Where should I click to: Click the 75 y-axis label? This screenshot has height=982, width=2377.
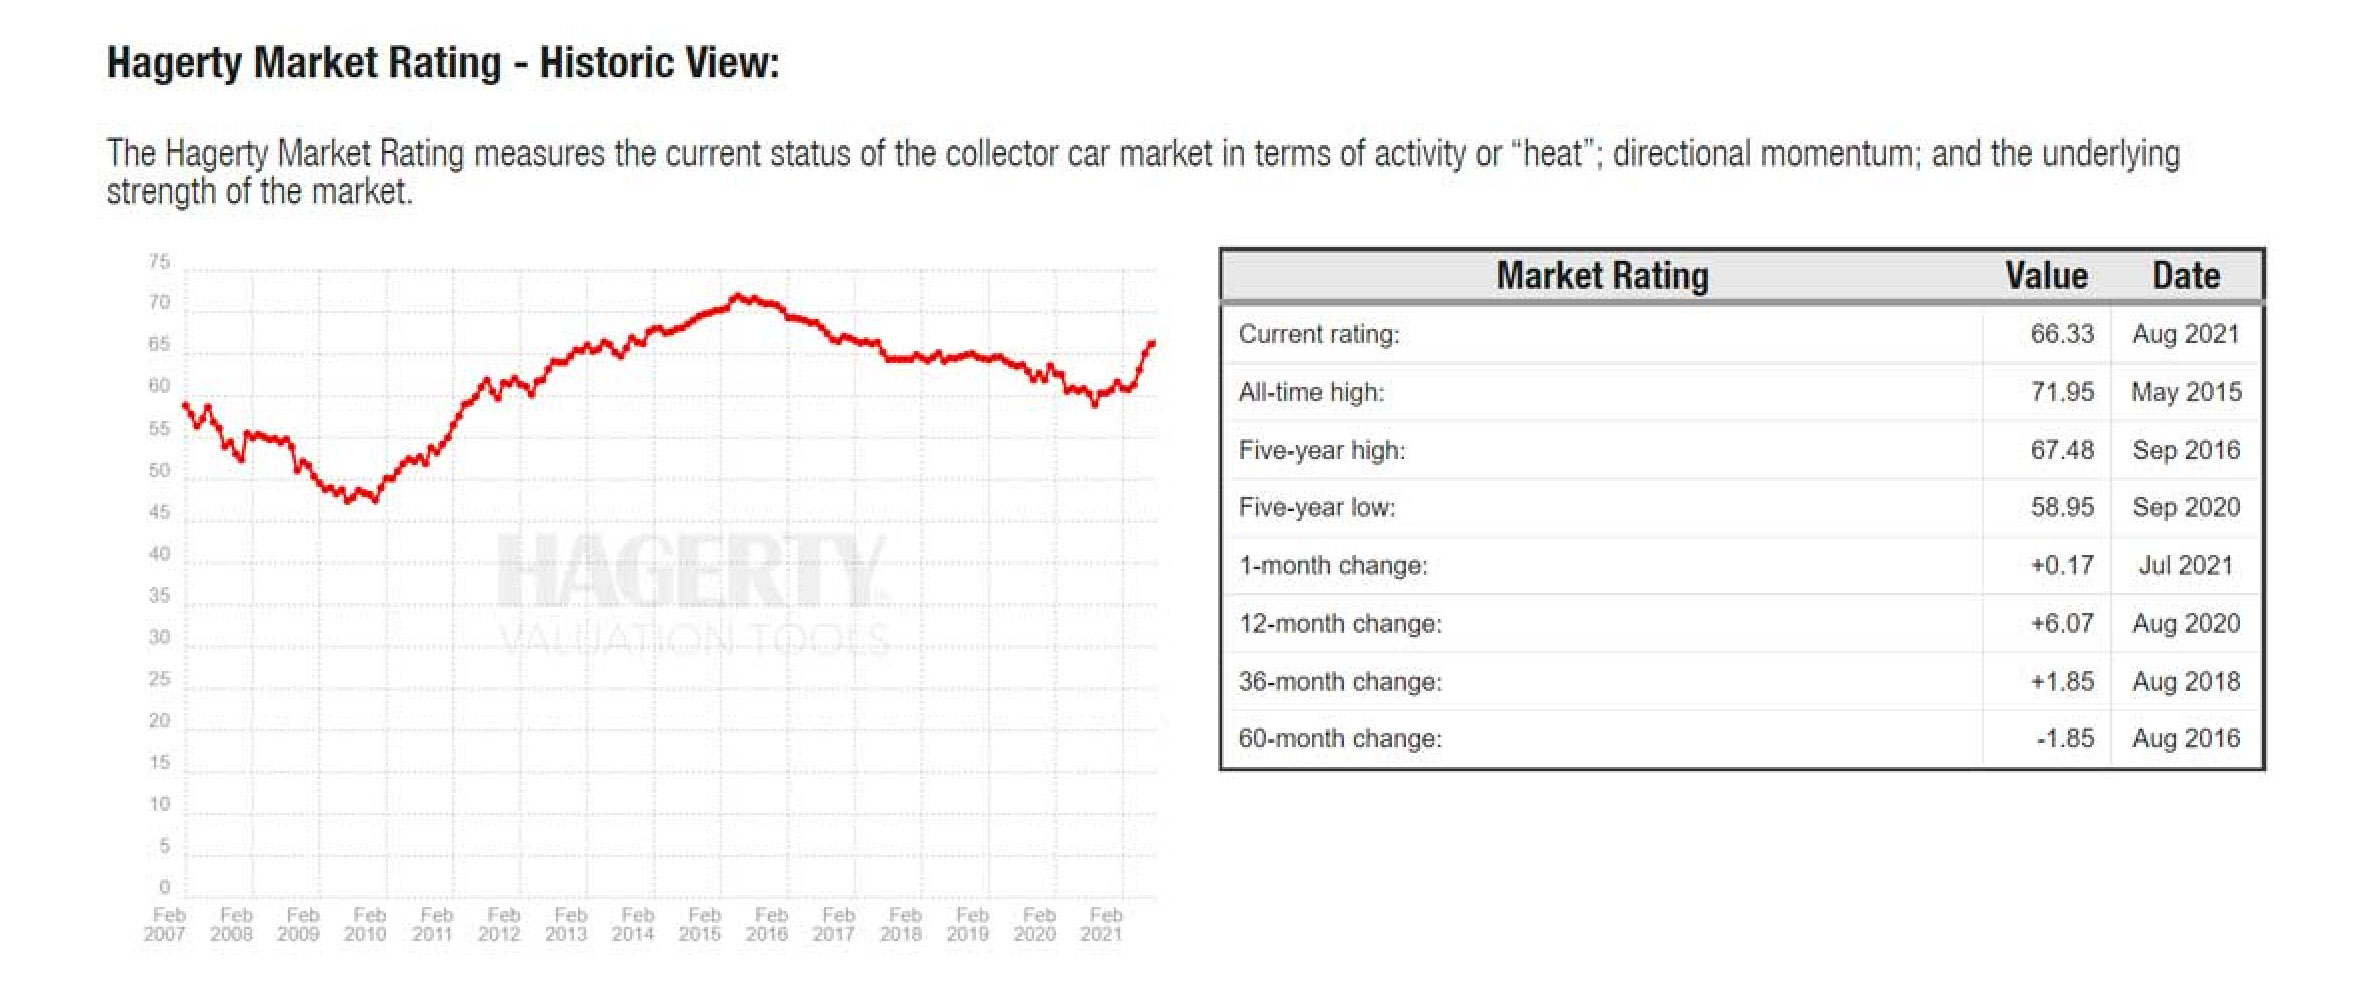point(160,262)
